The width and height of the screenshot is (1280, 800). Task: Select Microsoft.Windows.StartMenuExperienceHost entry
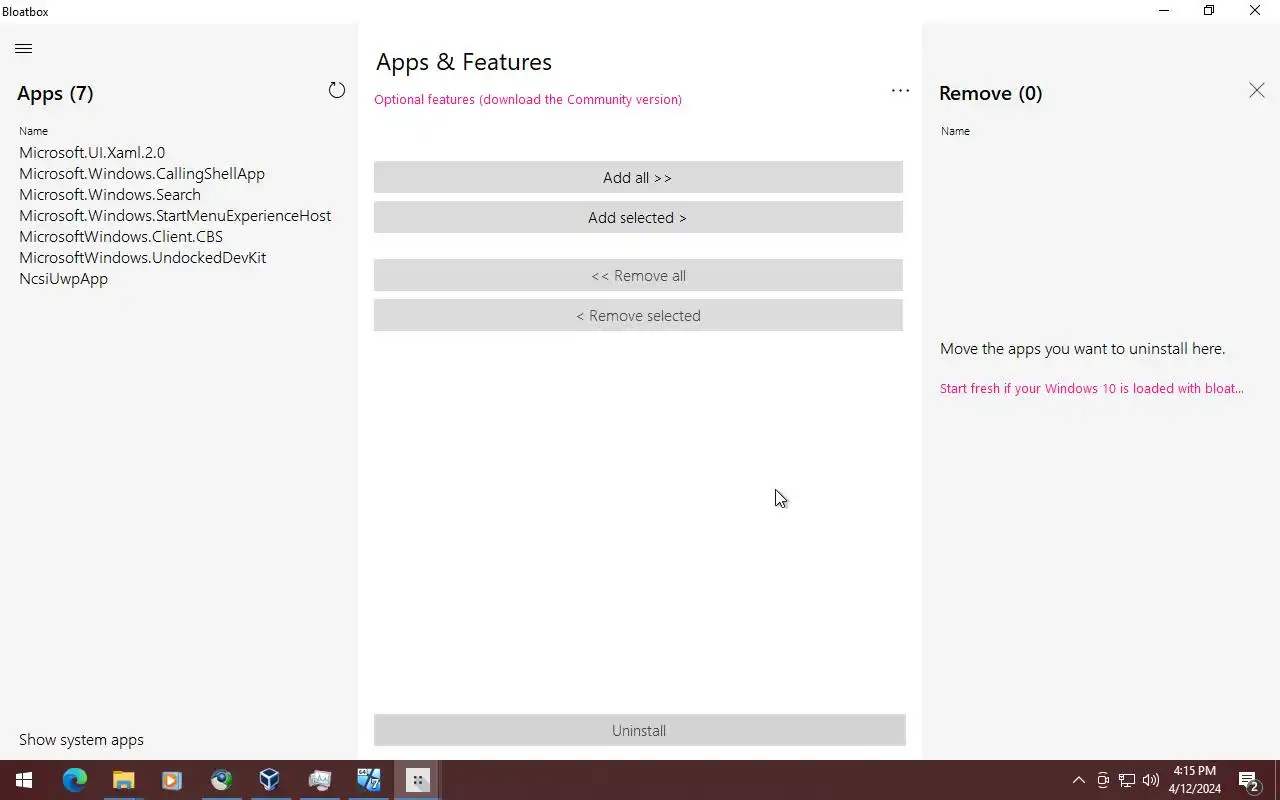[x=175, y=216]
